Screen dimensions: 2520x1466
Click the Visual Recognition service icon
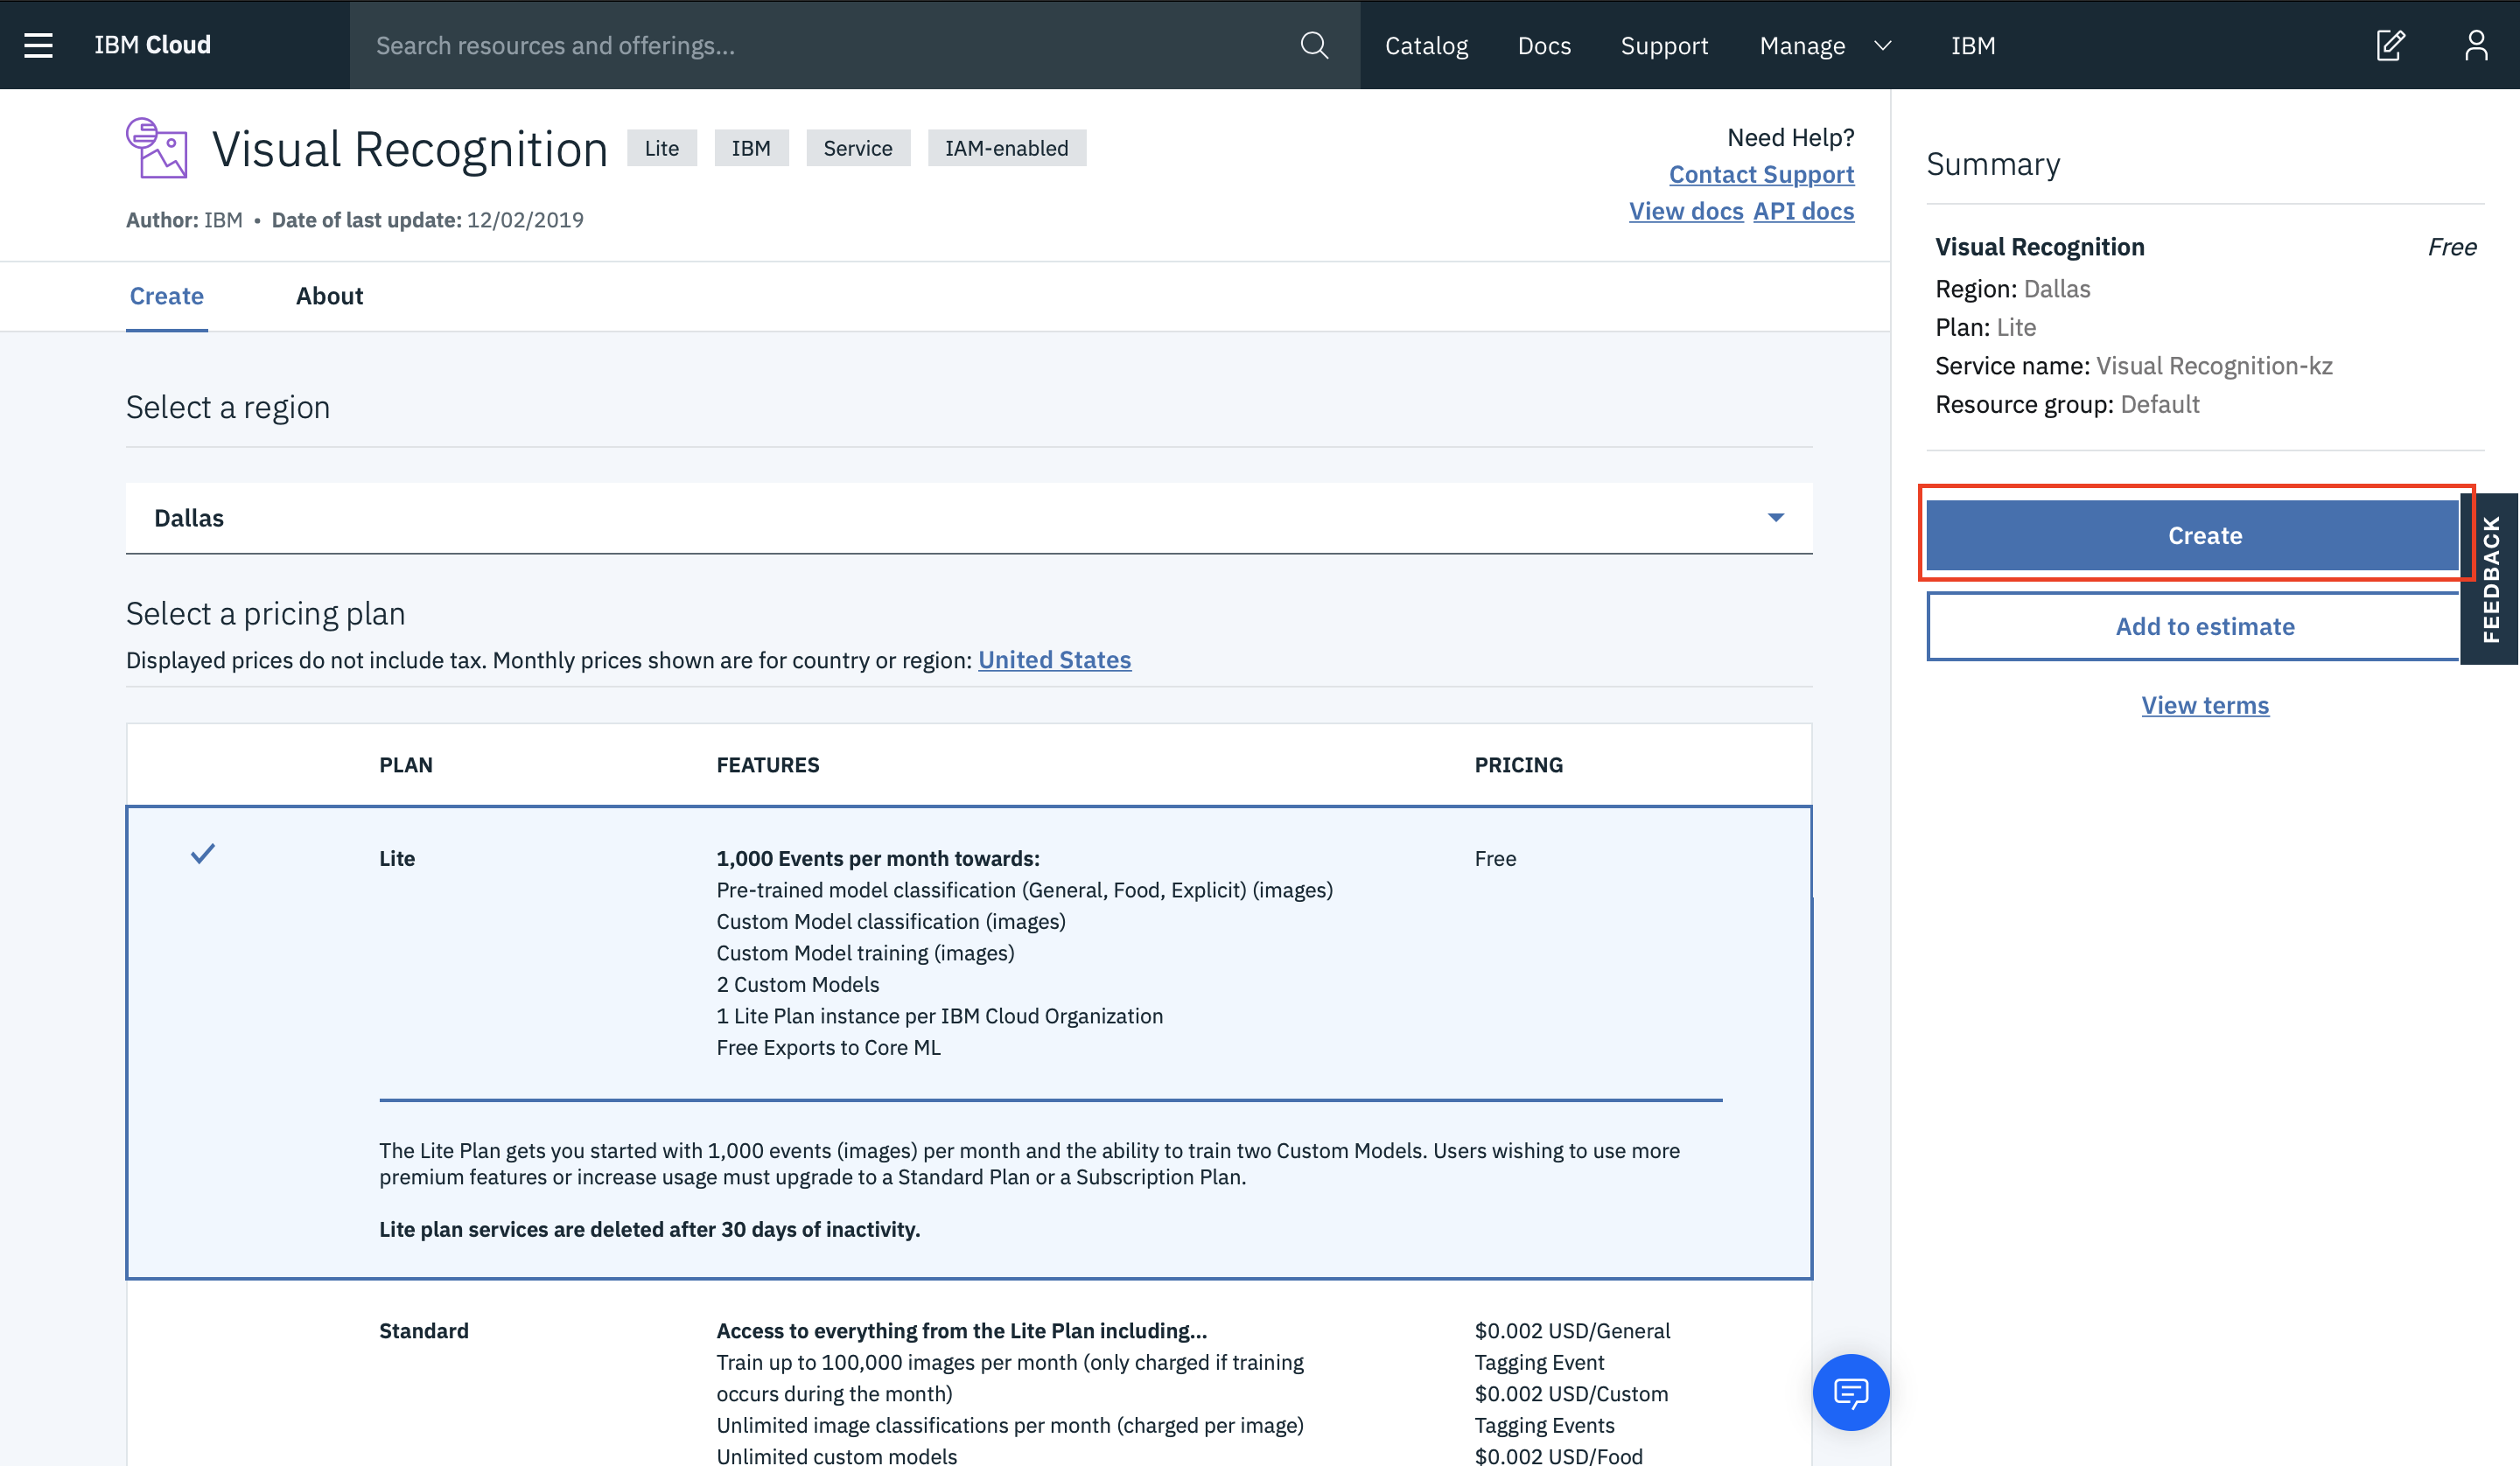pos(157,149)
